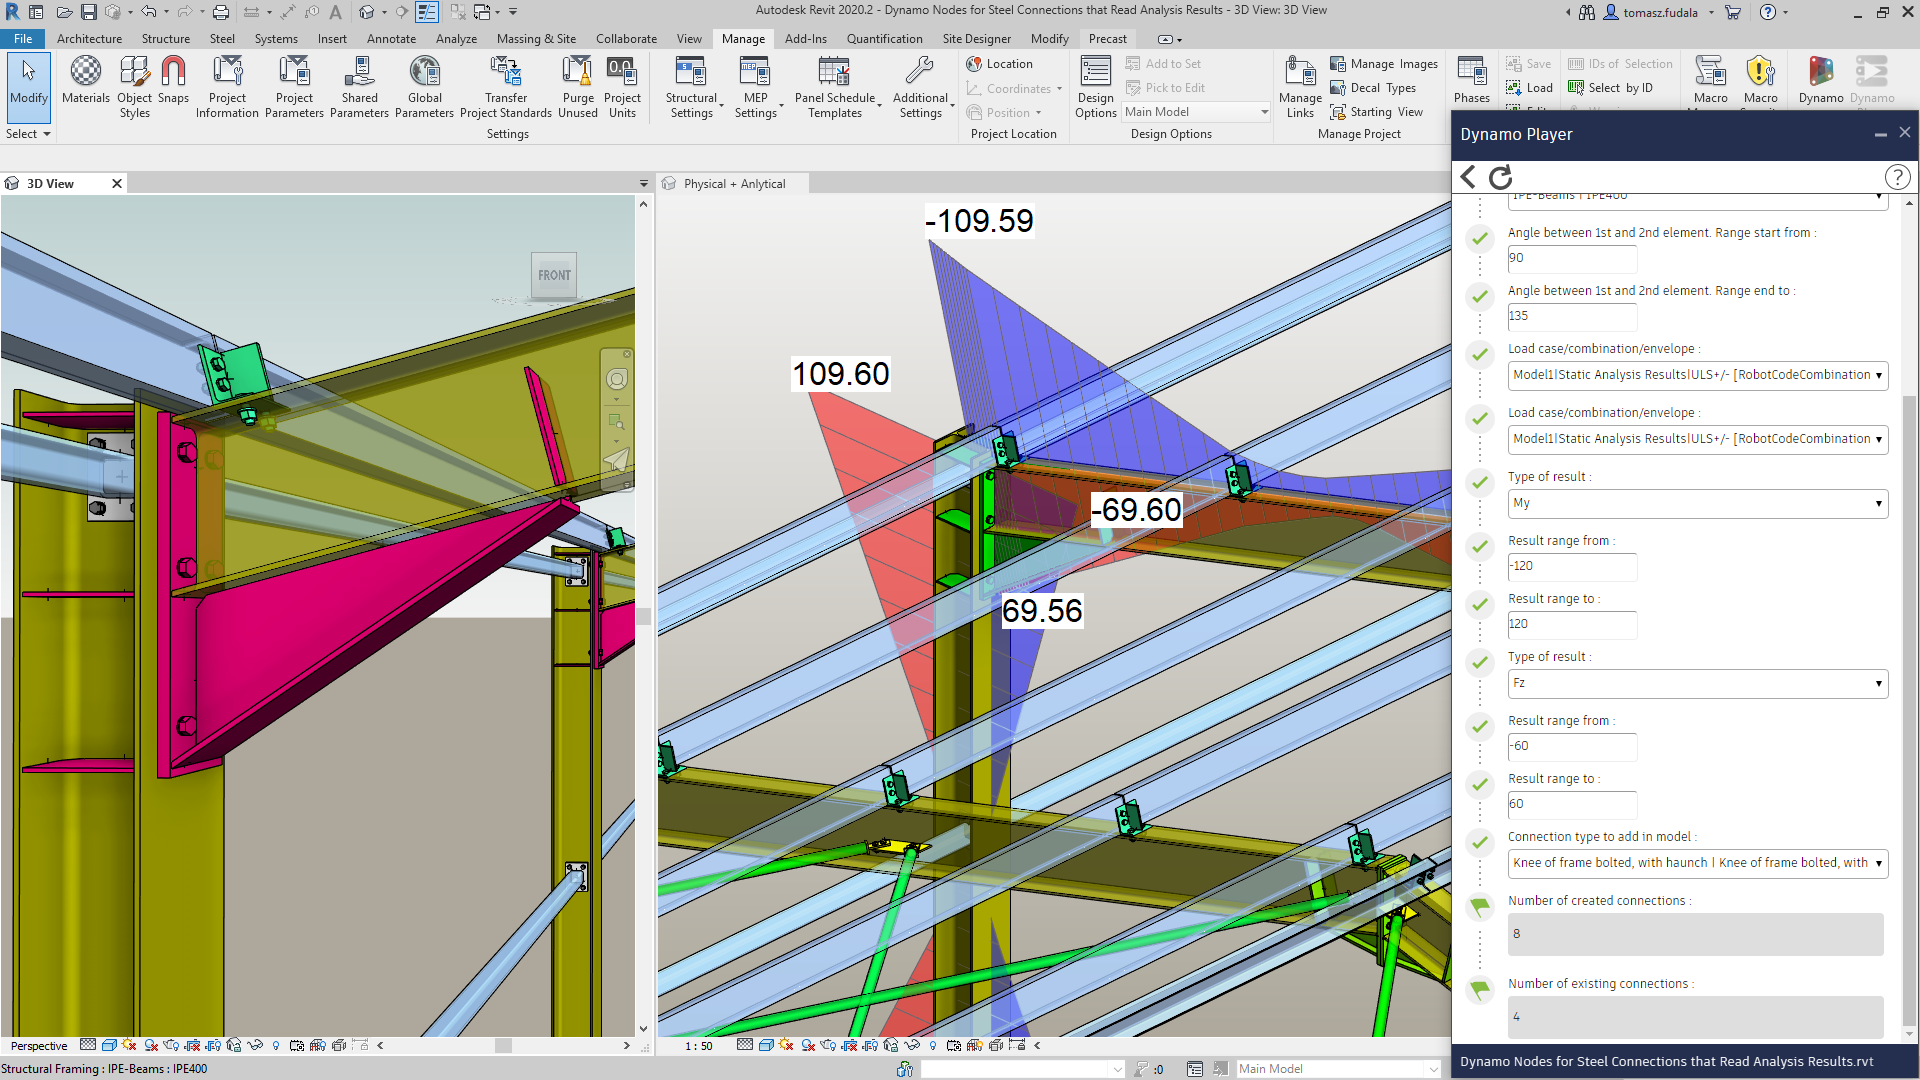Expand the Type of result My dropdown
Viewport: 1920px width, 1080px height.
(1697, 503)
